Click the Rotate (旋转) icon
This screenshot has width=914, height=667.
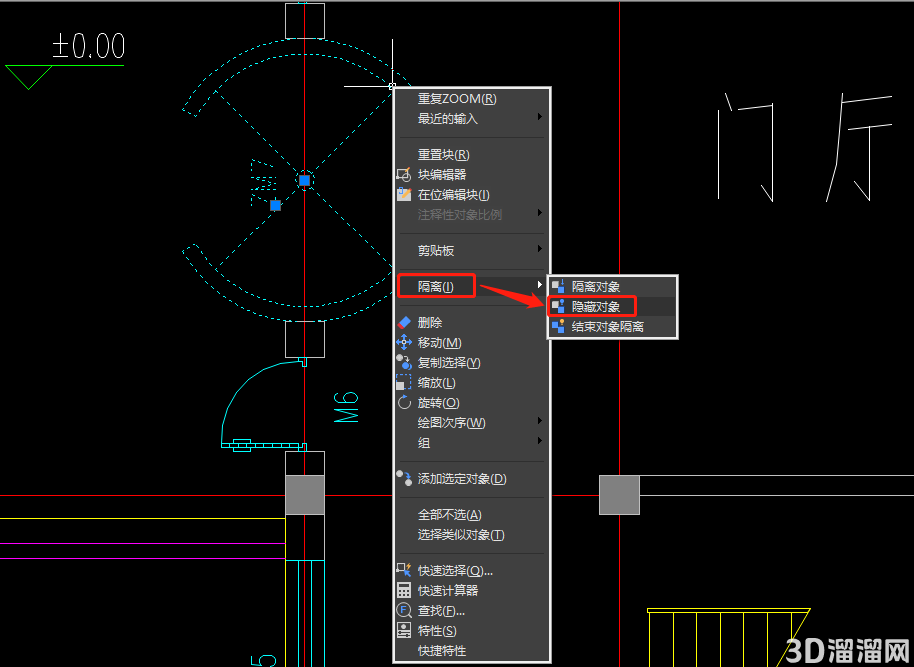404,402
